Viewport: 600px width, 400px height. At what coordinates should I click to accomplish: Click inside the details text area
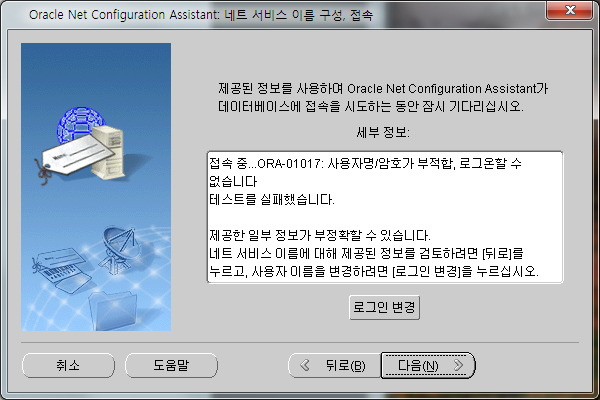[385, 217]
